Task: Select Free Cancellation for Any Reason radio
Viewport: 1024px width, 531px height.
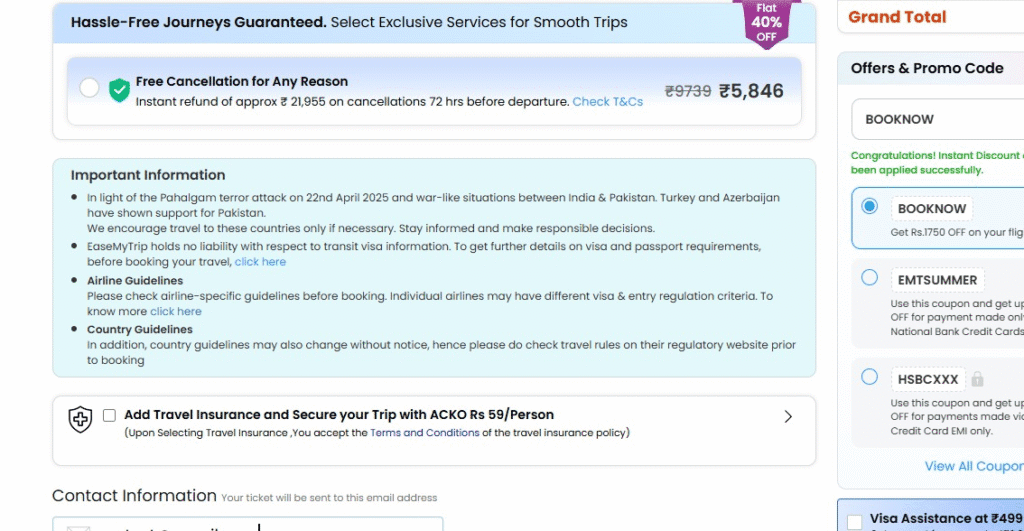Action: click(x=89, y=88)
